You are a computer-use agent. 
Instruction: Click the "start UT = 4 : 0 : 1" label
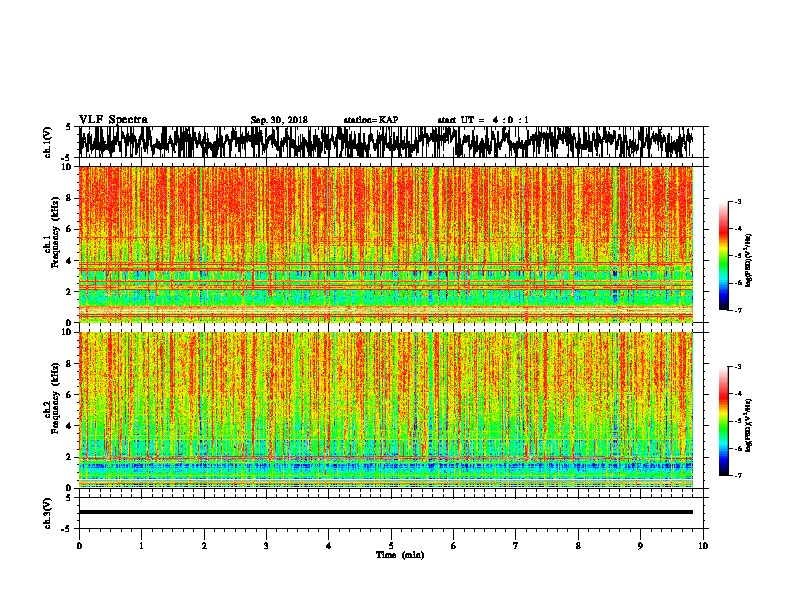[482, 120]
